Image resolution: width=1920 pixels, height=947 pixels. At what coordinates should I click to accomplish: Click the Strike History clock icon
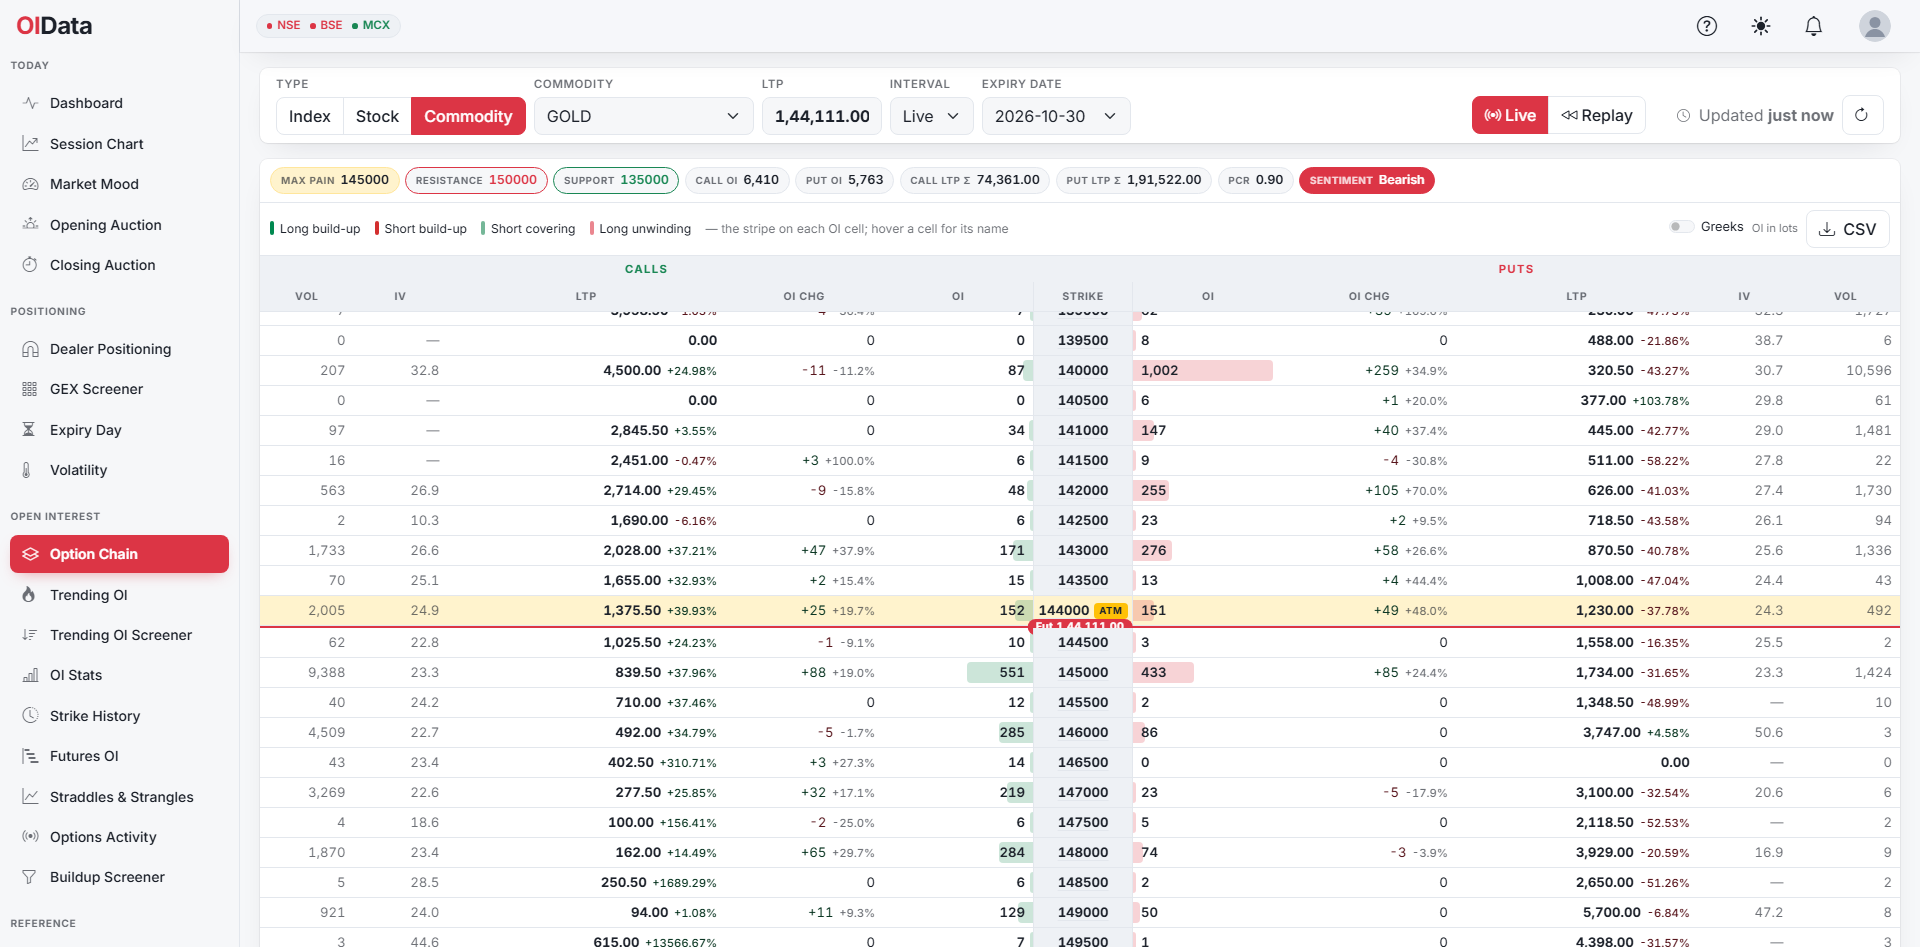click(x=30, y=716)
